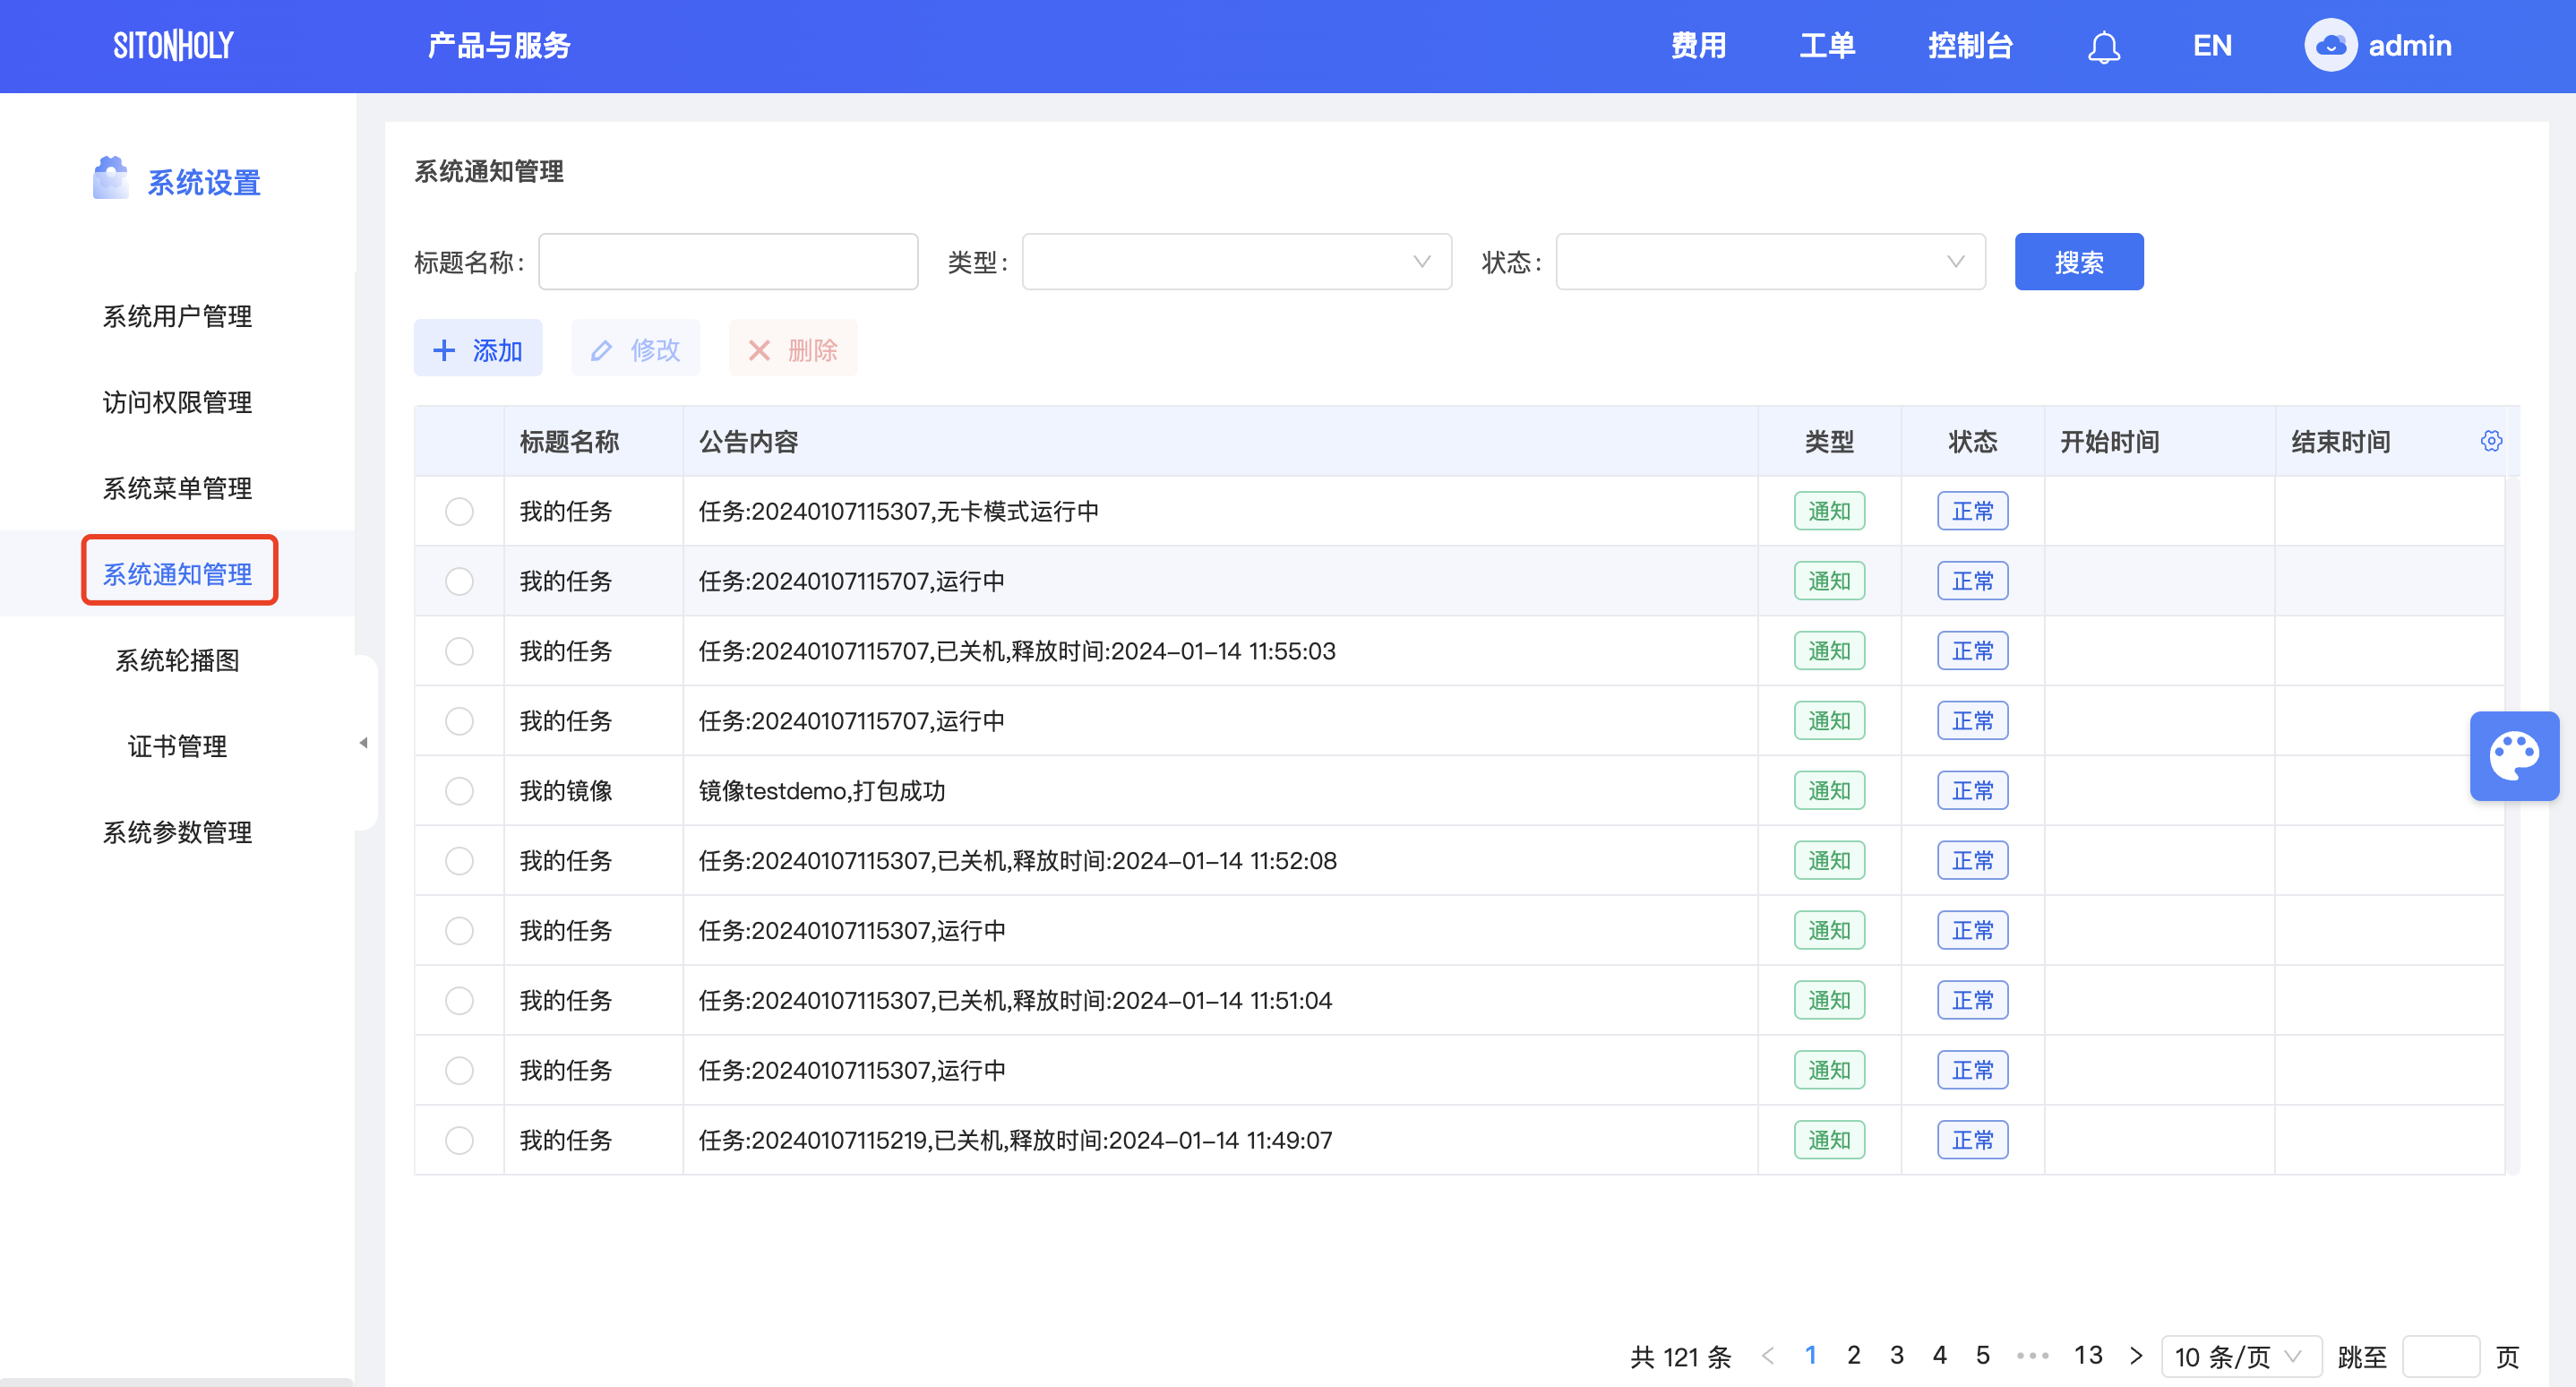Open the 类型 filter dropdown
The height and width of the screenshot is (1387, 2576).
pyautogui.click(x=1236, y=262)
